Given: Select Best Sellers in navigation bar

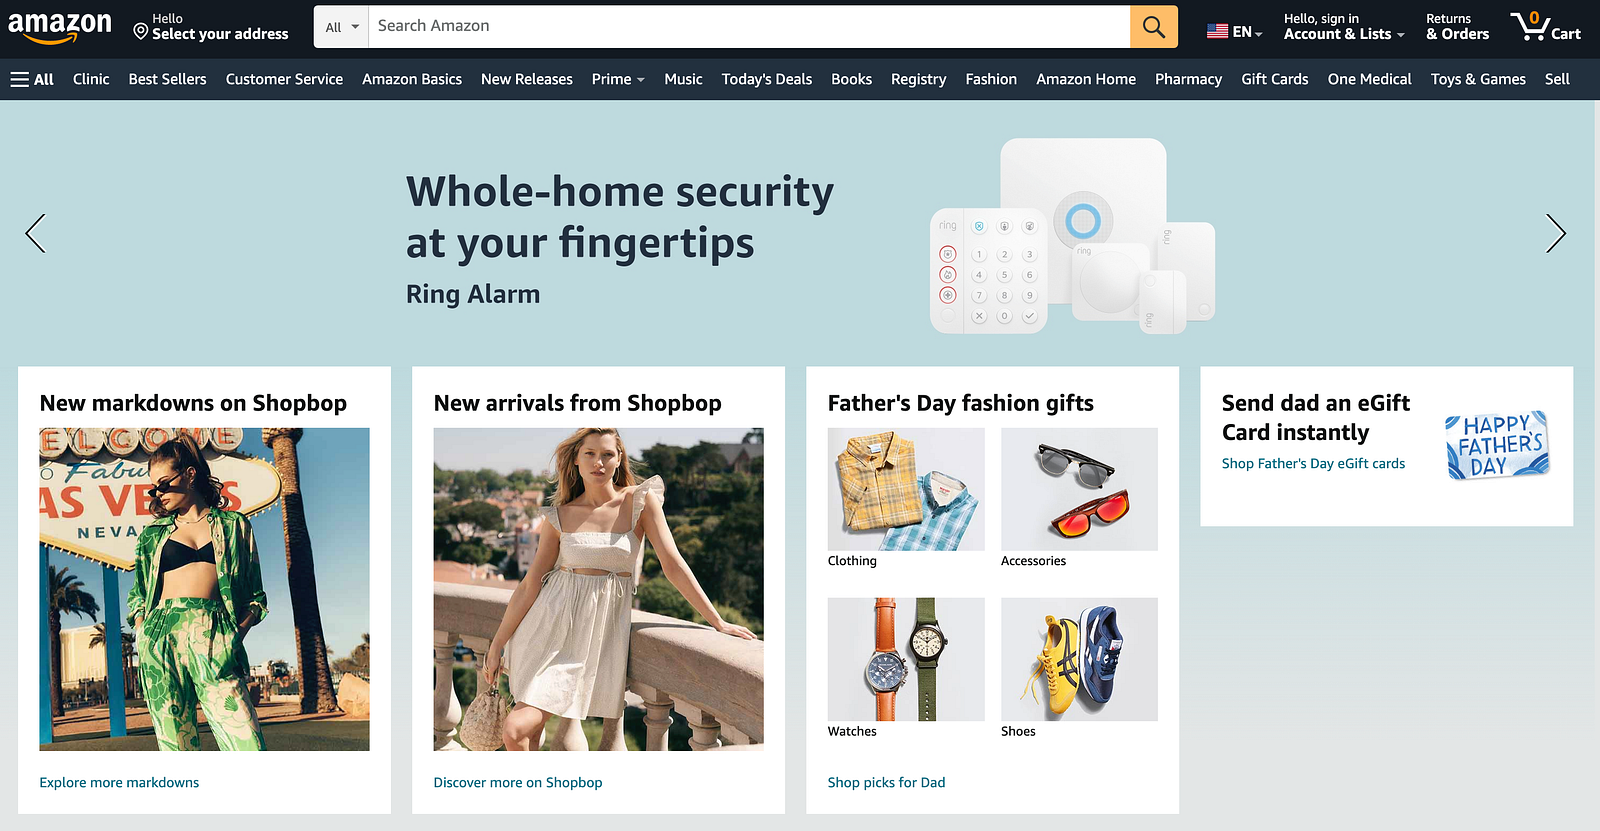Looking at the screenshot, I should [167, 79].
